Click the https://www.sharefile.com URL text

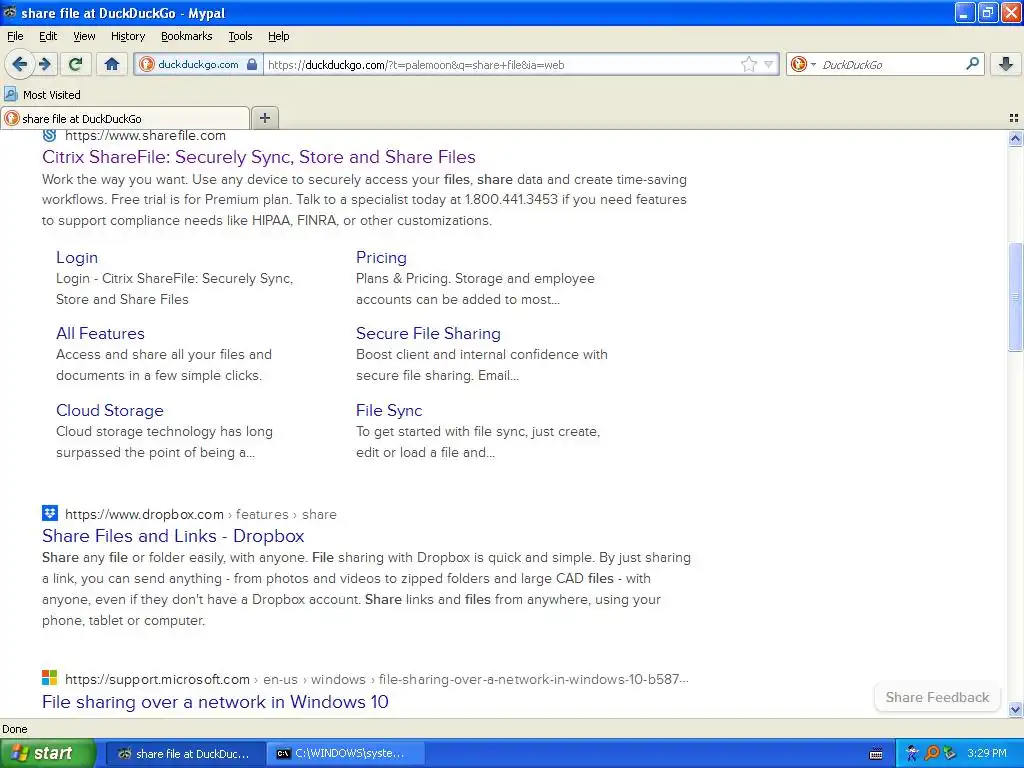pos(145,135)
